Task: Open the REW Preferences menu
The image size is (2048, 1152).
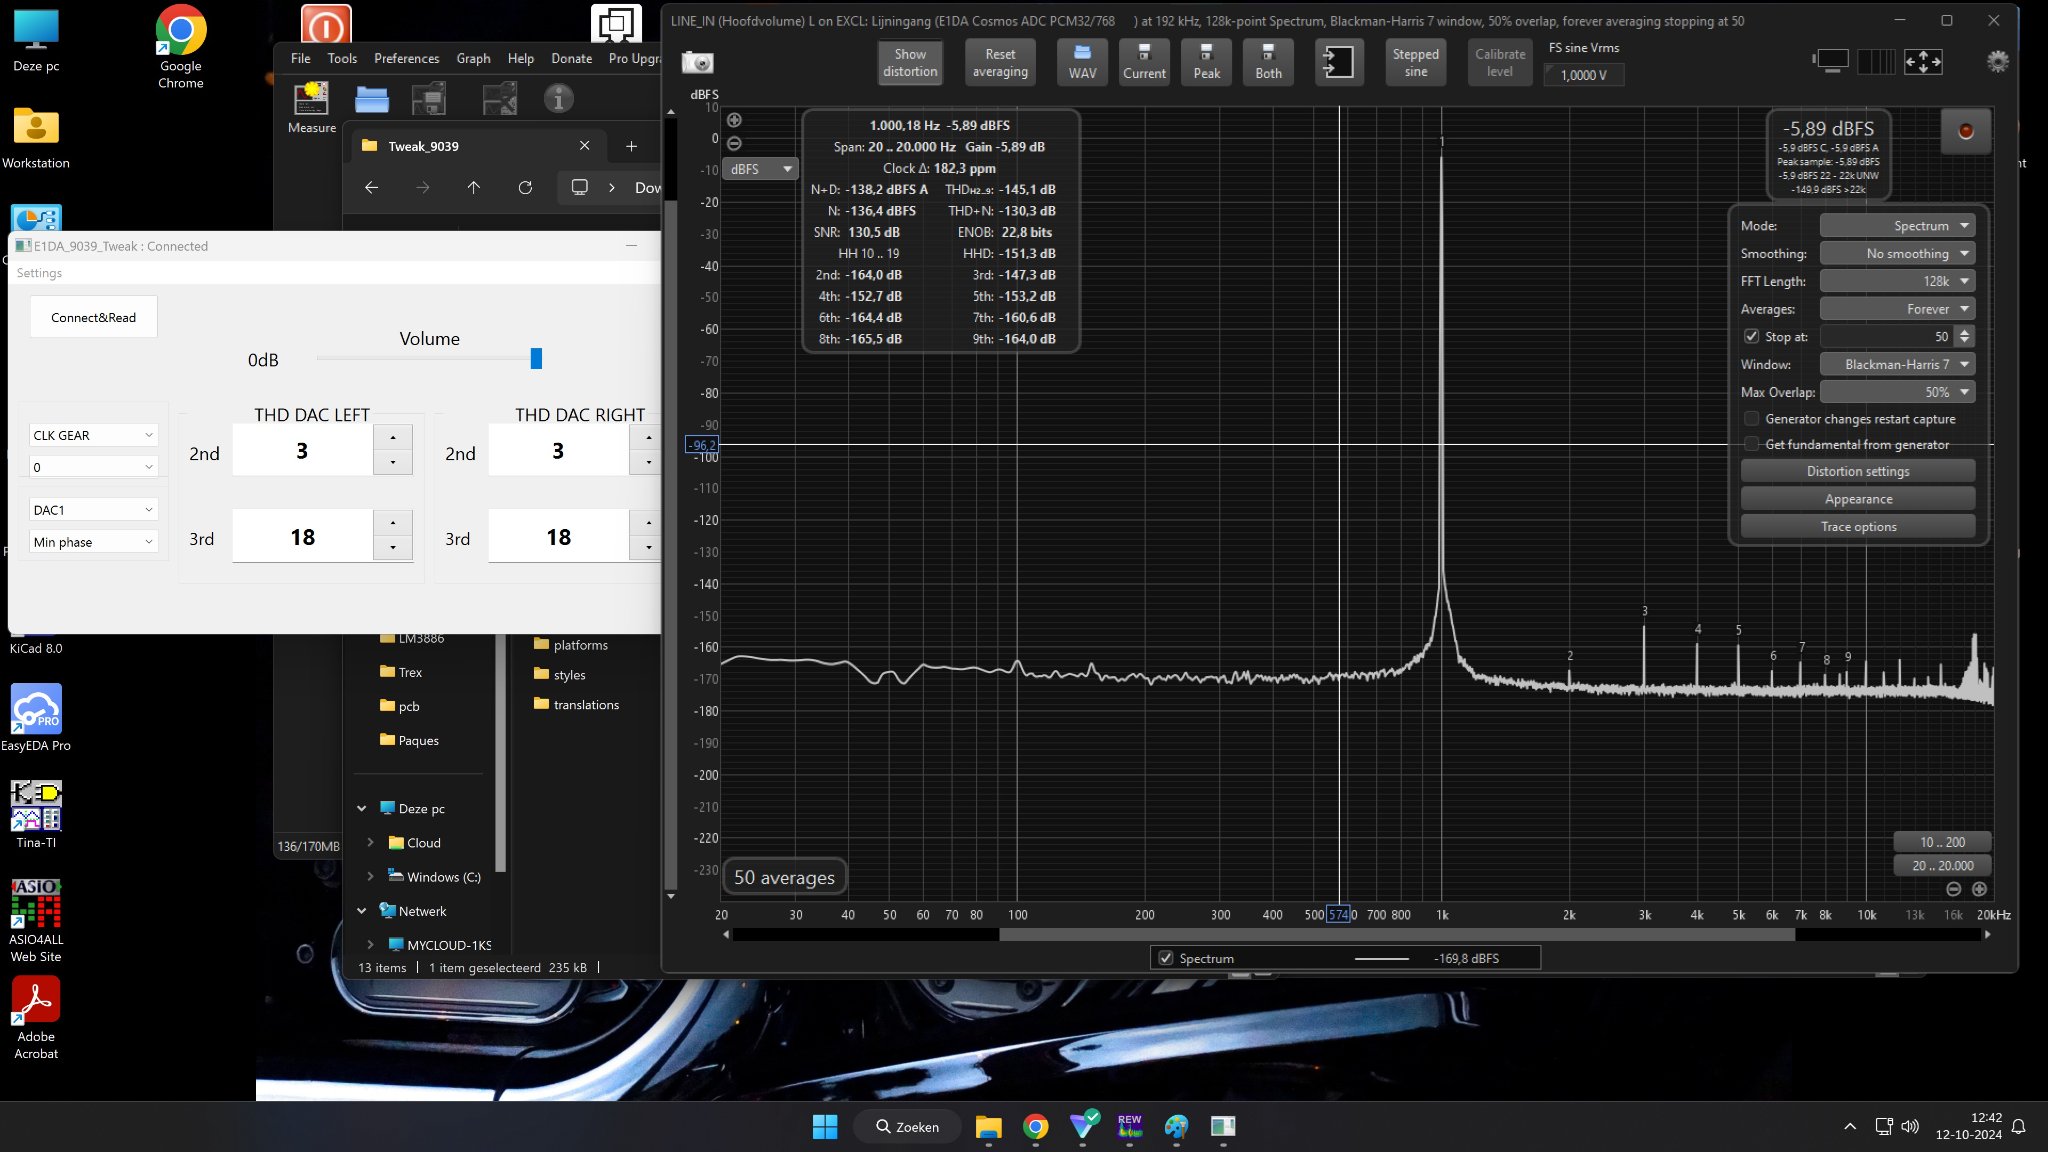Action: pyautogui.click(x=406, y=58)
